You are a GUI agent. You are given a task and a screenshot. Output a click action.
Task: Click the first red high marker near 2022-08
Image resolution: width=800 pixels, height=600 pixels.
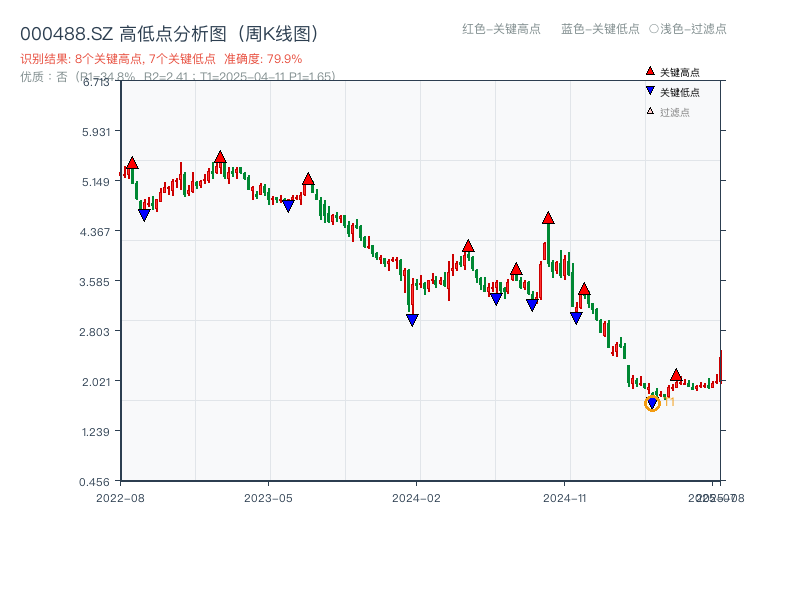tap(132, 163)
